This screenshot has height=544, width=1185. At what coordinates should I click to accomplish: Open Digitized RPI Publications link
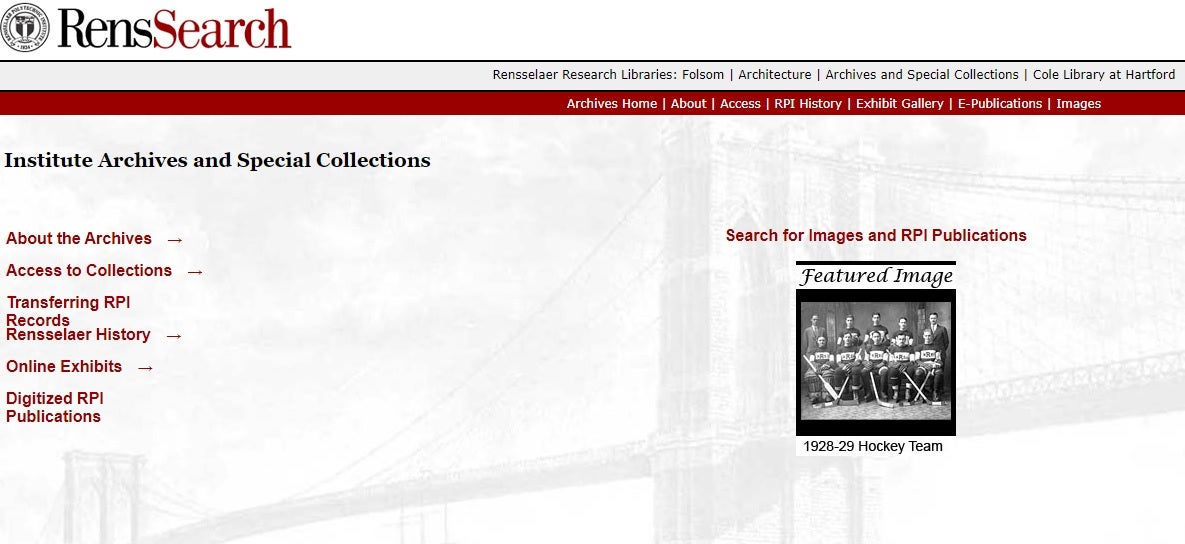pos(54,407)
